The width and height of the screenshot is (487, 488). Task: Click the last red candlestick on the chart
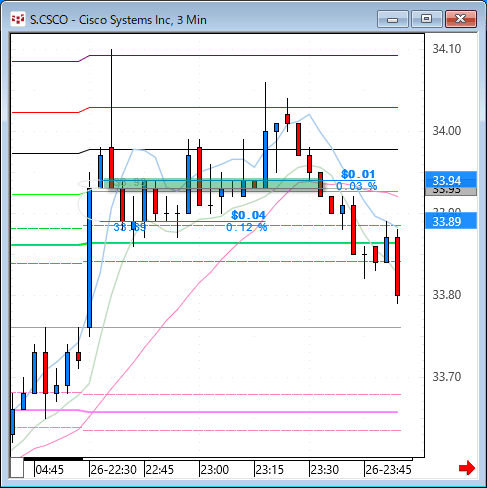tap(397, 266)
